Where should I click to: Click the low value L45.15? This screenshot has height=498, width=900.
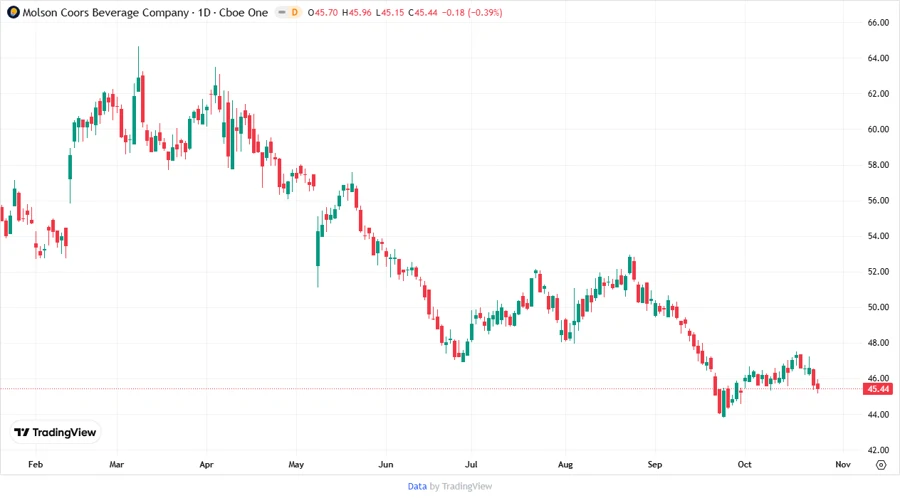click(x=390, y=12)
